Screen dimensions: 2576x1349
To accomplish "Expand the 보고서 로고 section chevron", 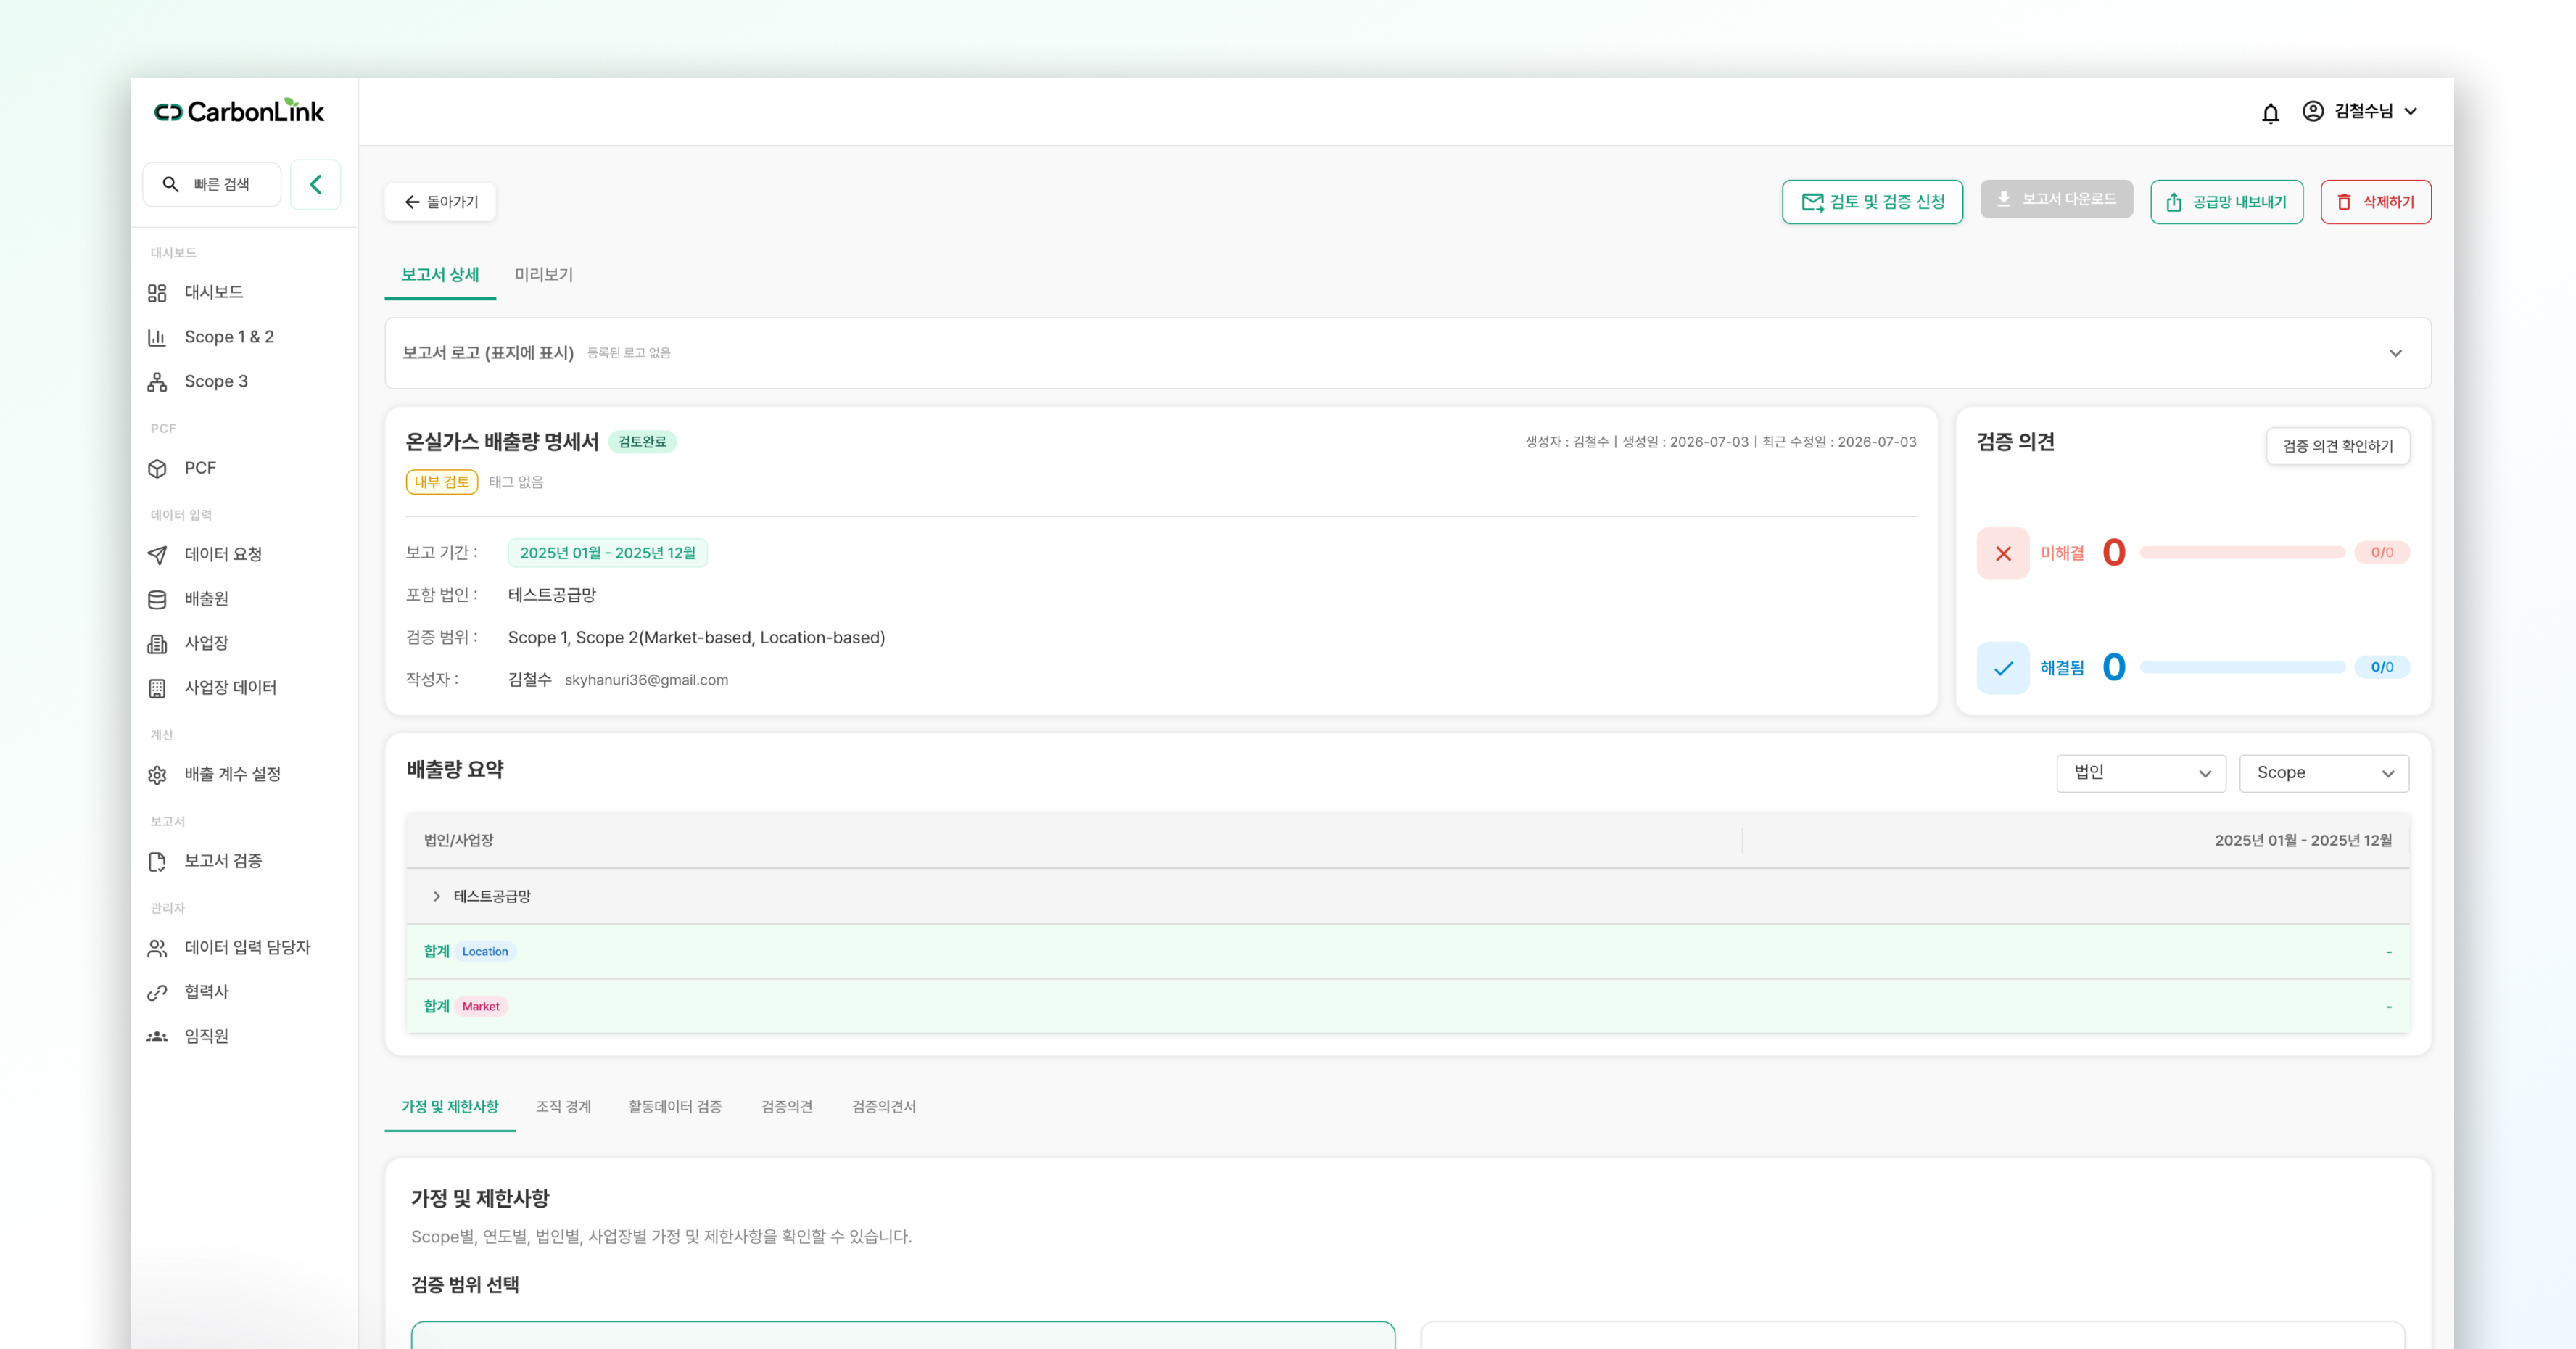I will [x=2395, y=353].
